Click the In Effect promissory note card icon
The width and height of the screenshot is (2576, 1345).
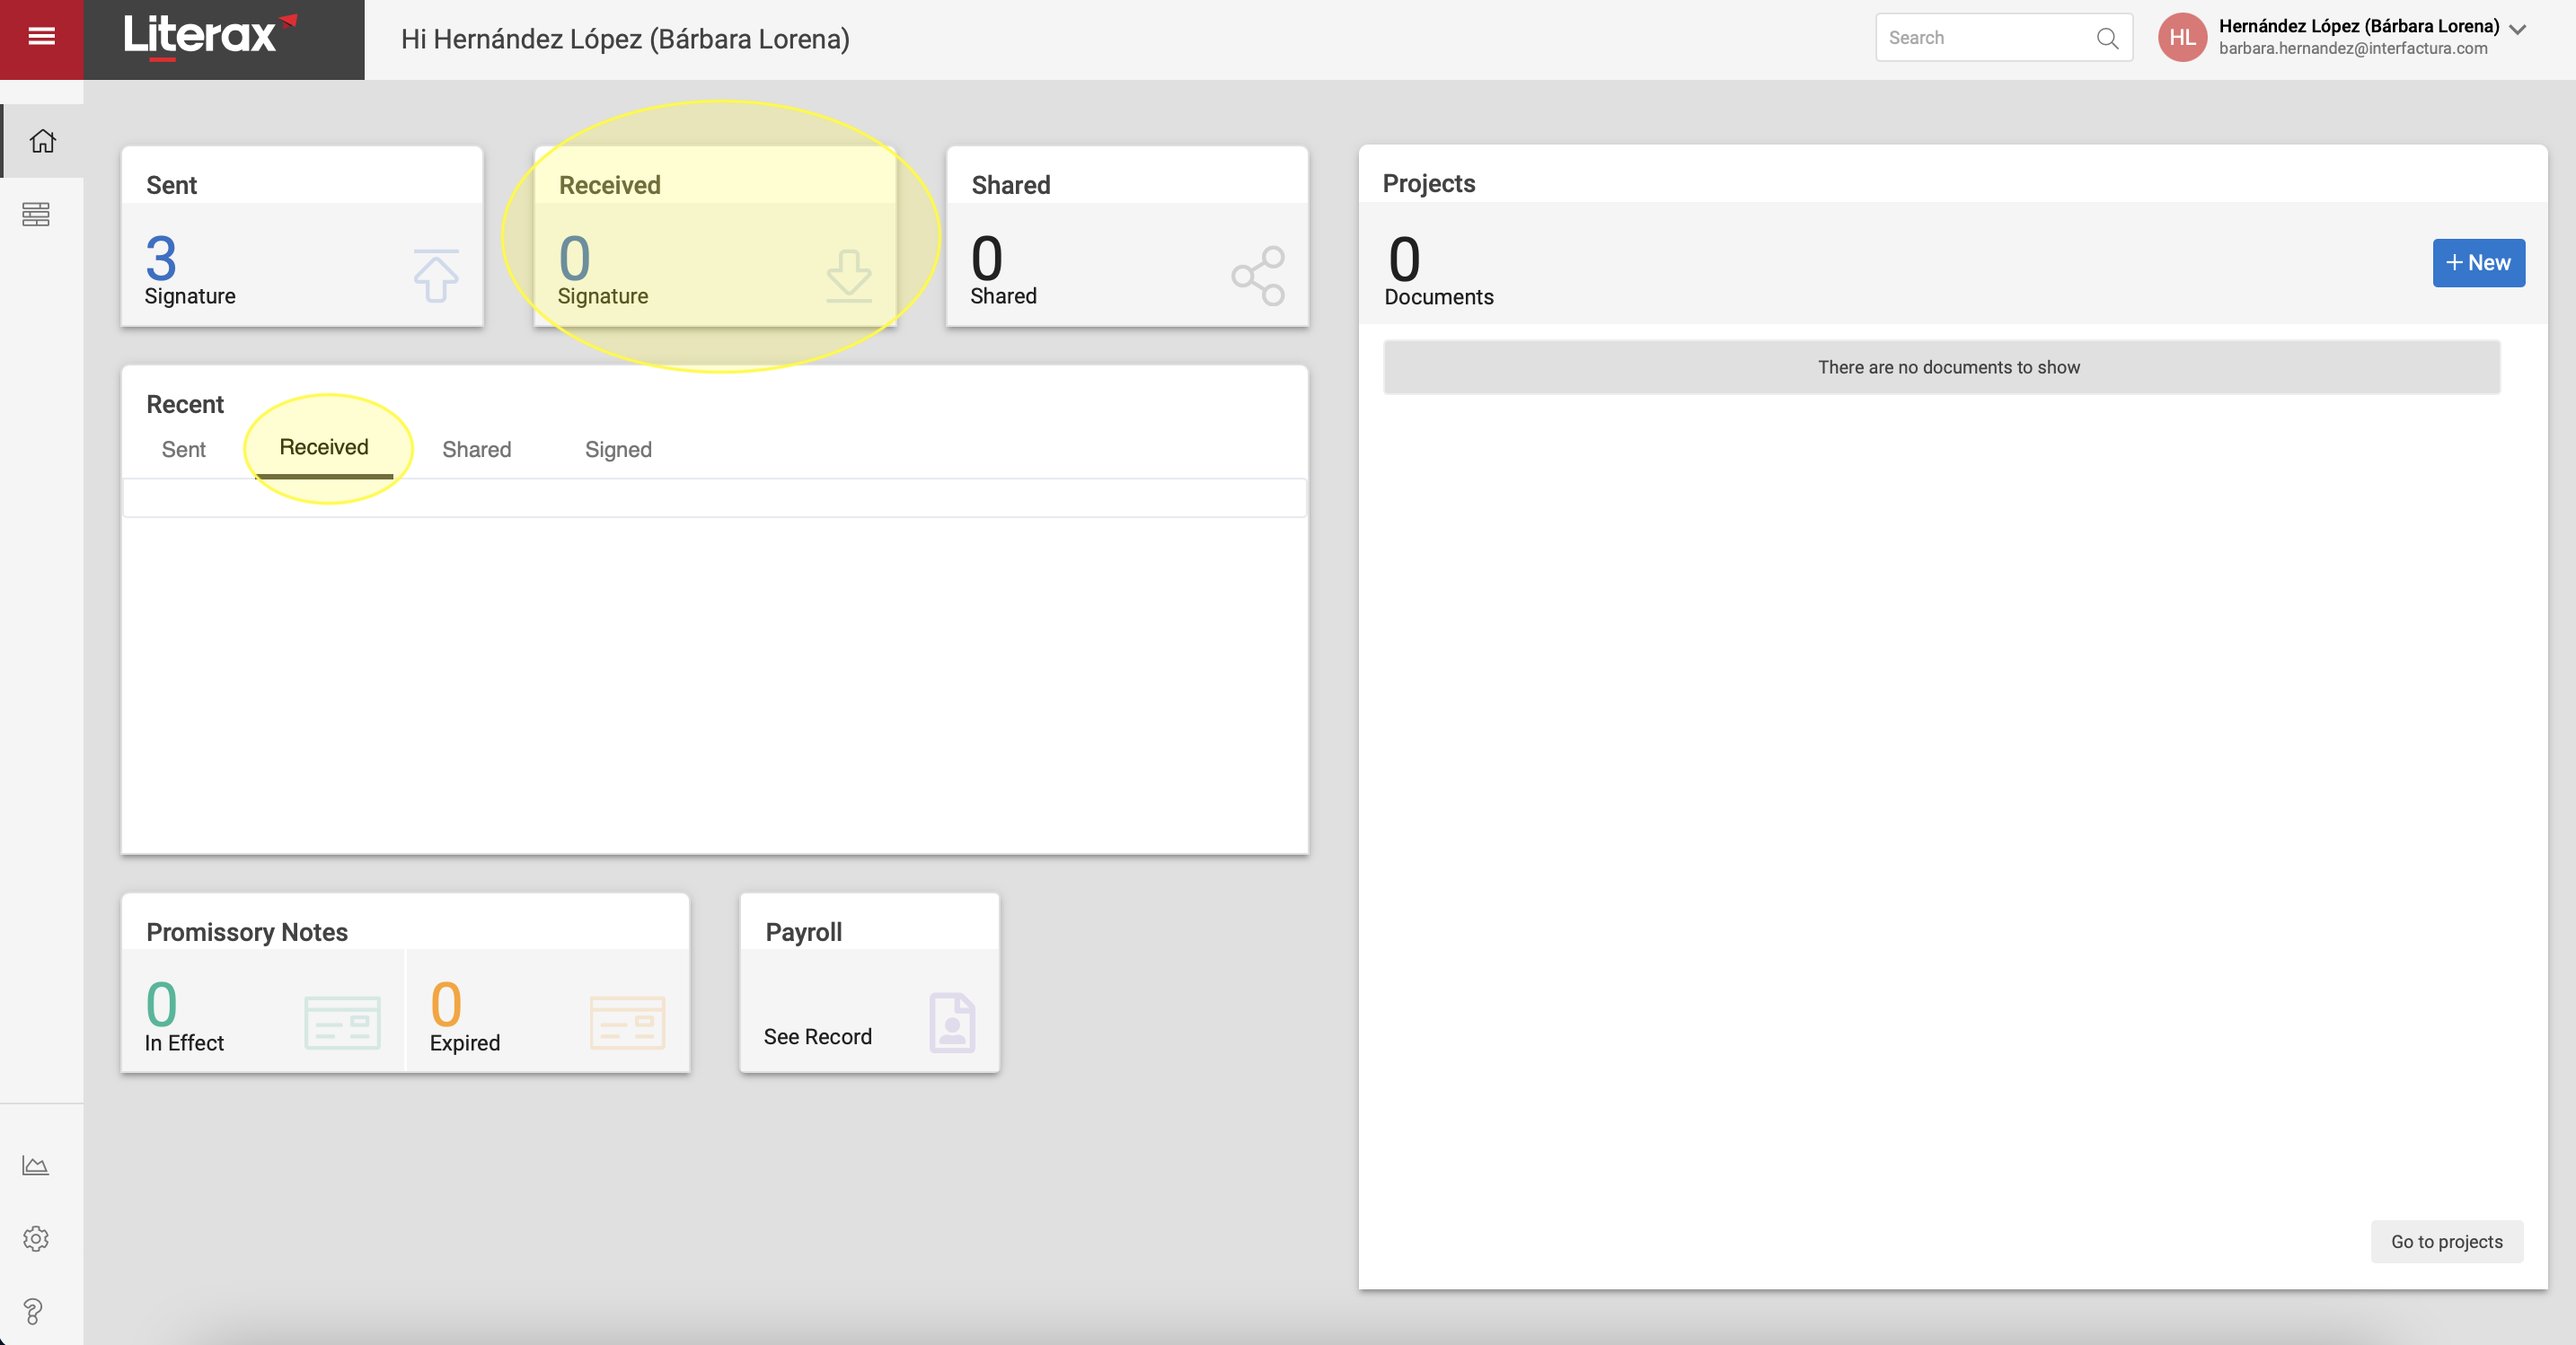(x=342, y=1022)
